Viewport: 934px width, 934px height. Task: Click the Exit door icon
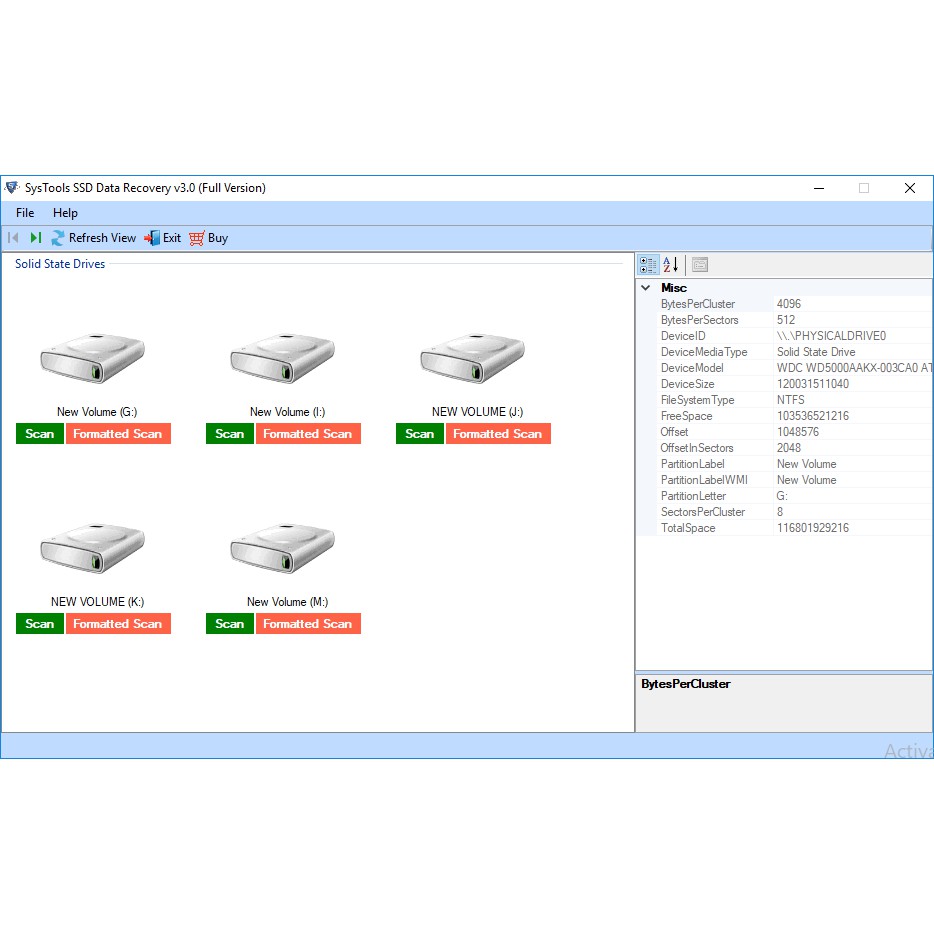point(152,238)
